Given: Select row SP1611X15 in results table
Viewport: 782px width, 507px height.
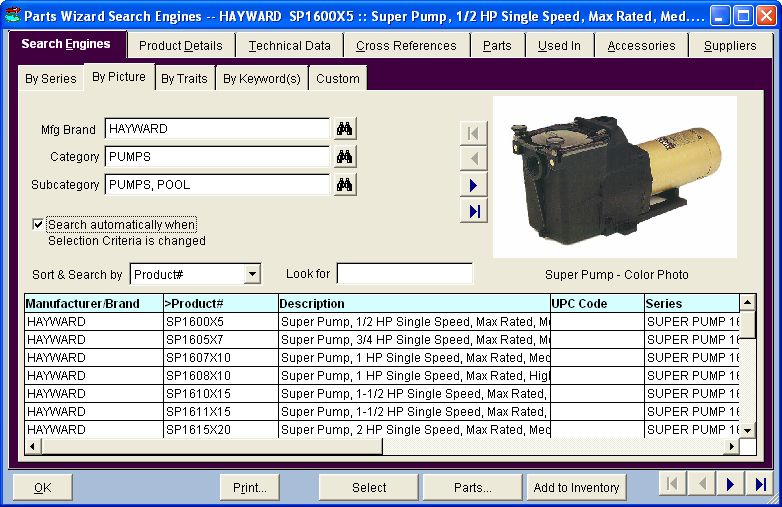Looking at the screenshot, I should click(x=382, y=411).
